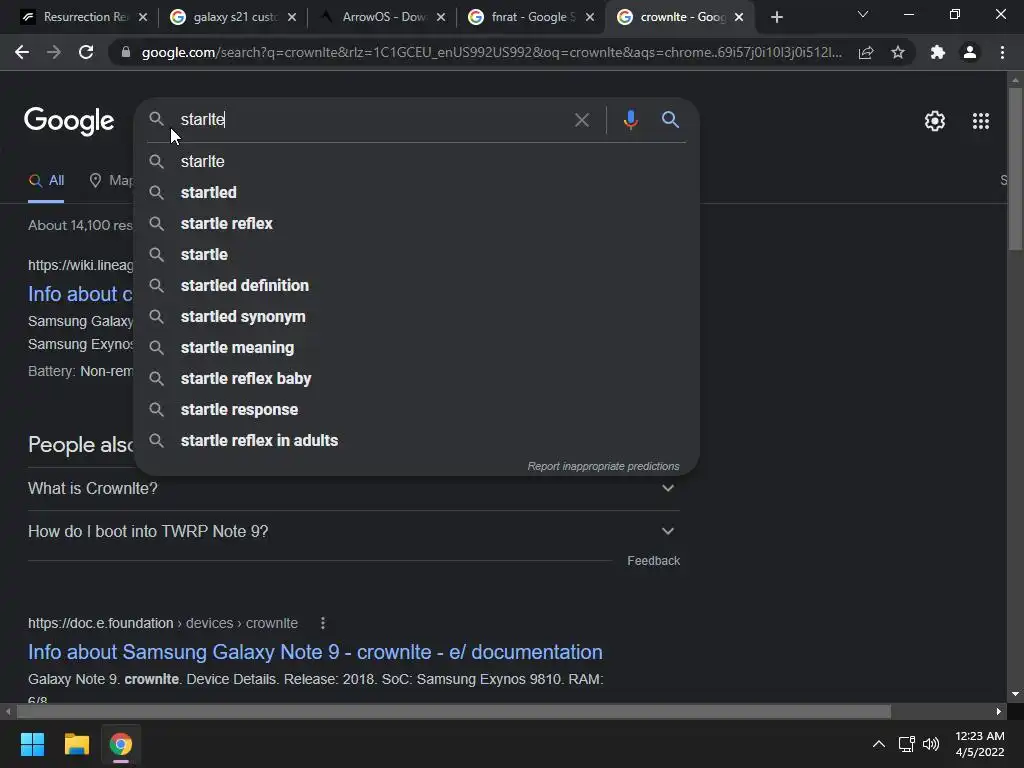Choose suggestion 'starlte'
The image size is (1024, 768).
[417, 161]
